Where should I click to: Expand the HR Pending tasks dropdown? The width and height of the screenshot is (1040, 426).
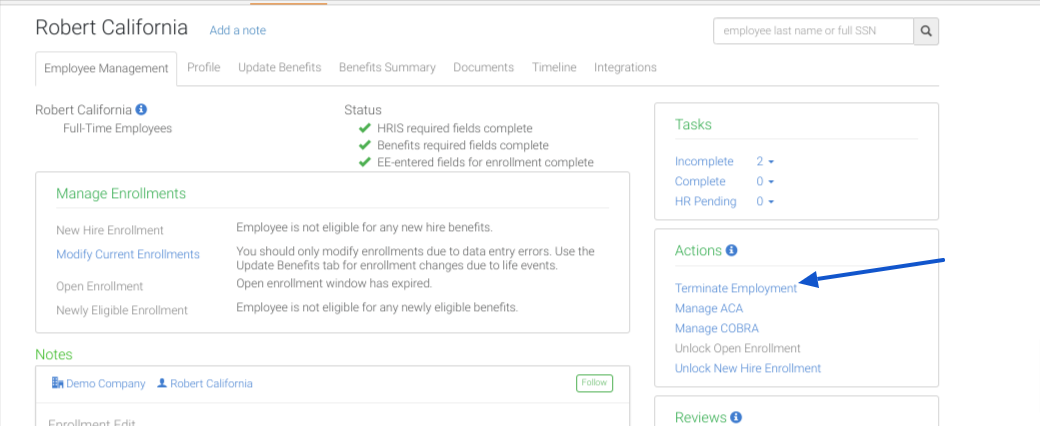point(765,201)
